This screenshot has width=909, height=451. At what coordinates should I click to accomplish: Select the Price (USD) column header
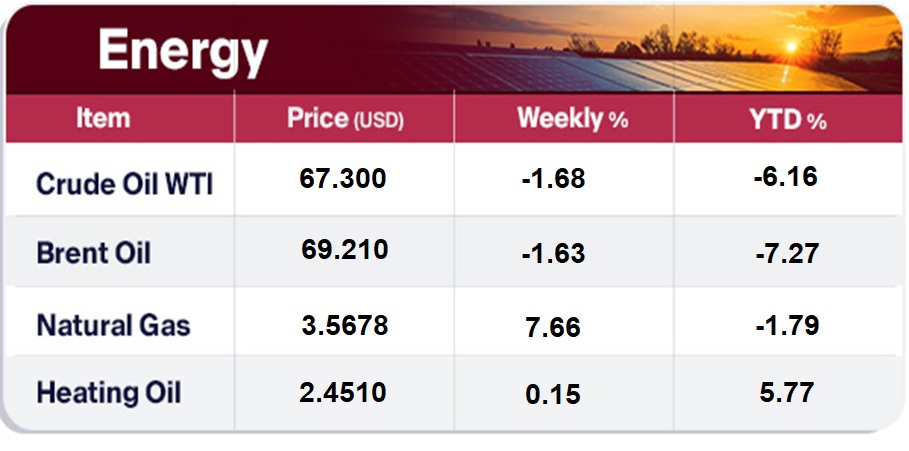click(x=344, y=119)
